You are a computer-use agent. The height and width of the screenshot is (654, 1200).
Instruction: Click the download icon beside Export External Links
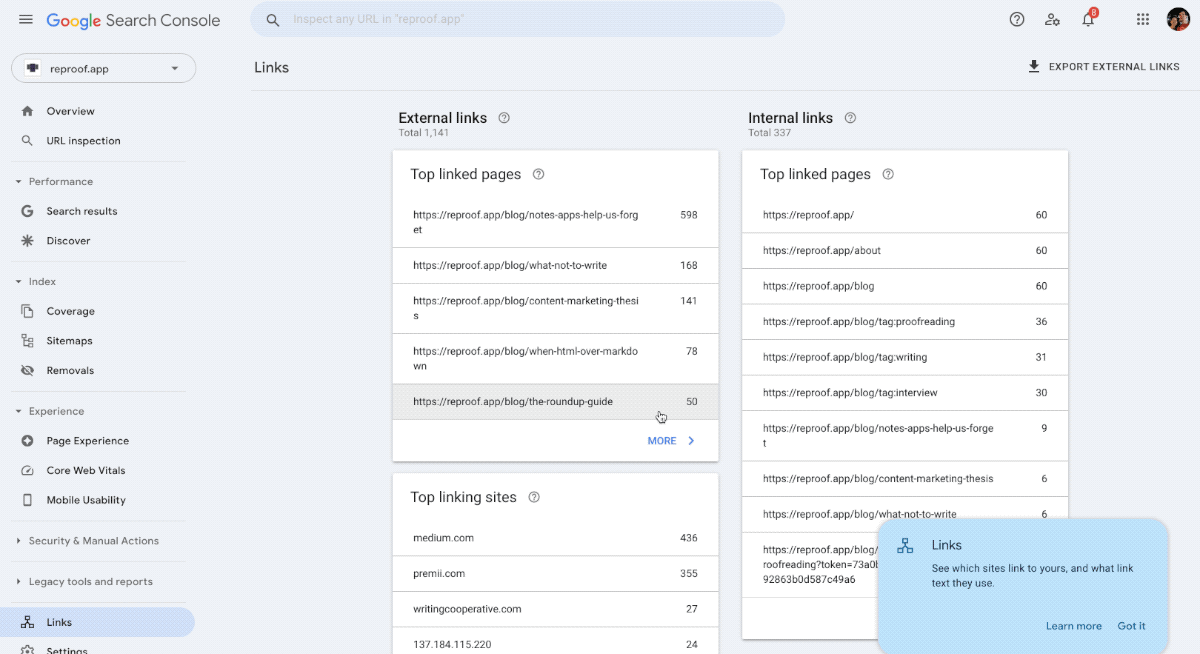coord(1034,67)
